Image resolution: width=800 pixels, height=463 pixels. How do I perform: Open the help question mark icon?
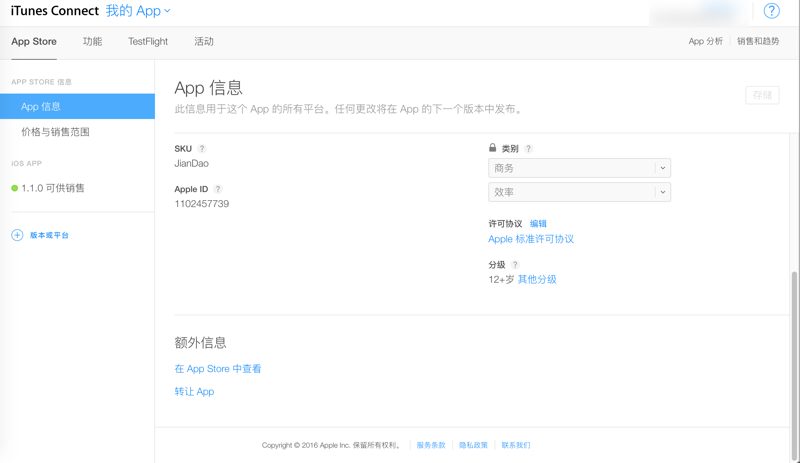point(771,11)
